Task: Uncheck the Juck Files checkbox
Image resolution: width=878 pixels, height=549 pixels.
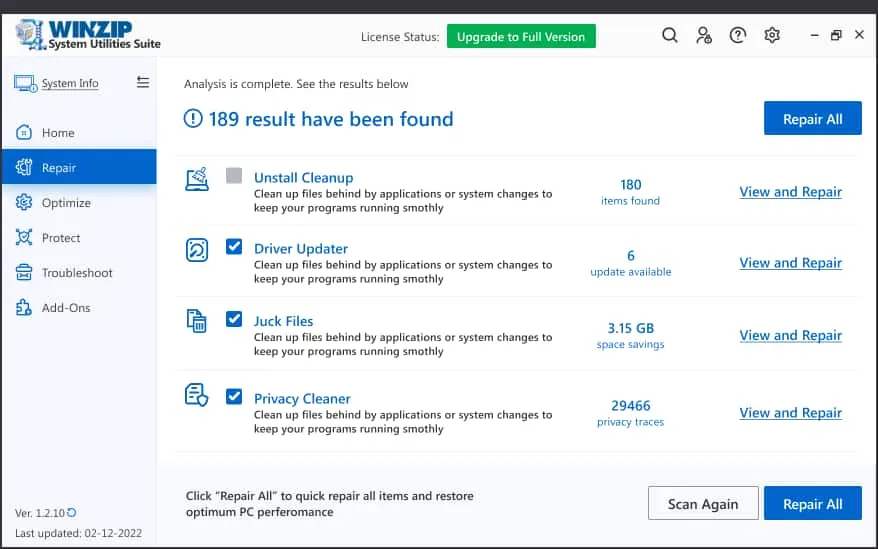Action: coord(234,319)
